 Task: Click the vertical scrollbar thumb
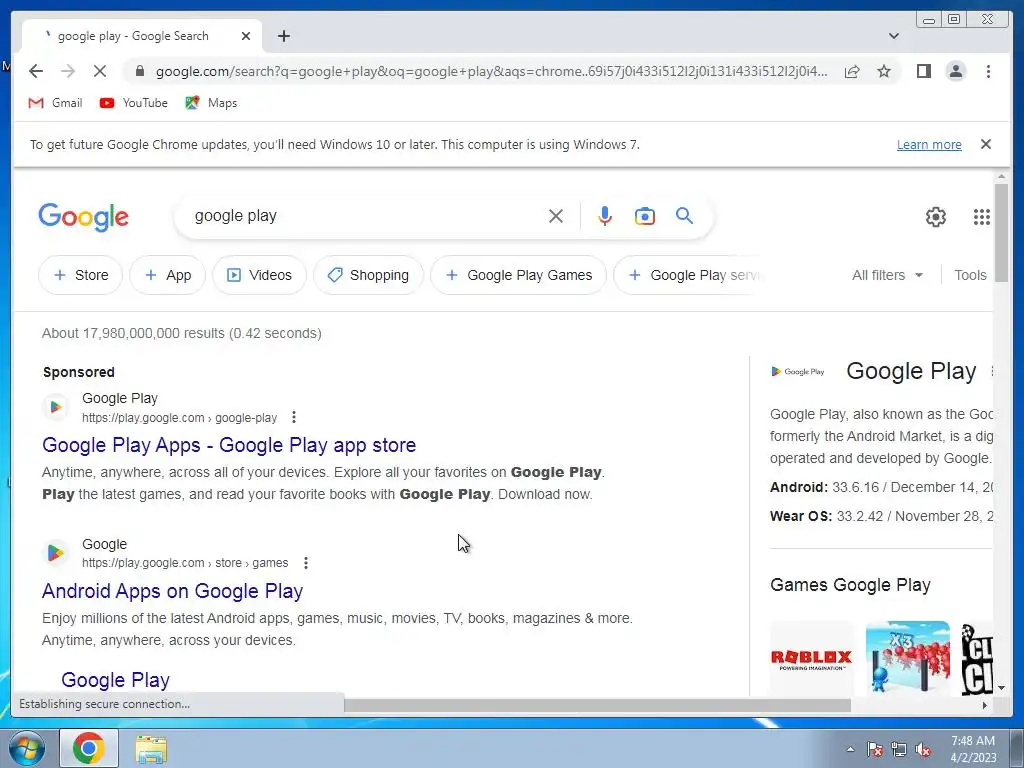(x=1001, y=232)
